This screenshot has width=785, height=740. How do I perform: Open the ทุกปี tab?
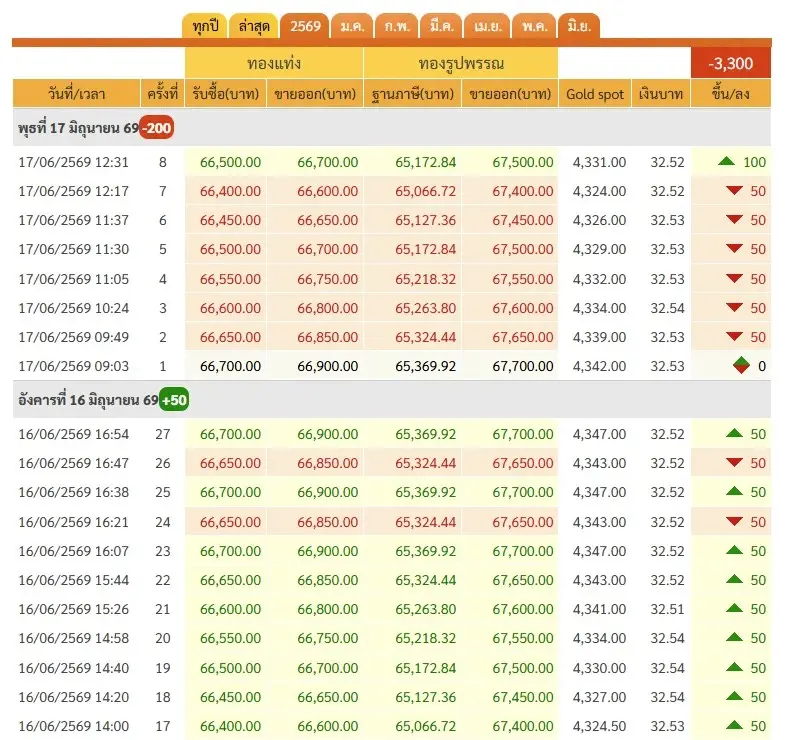[x=205, y=26]
